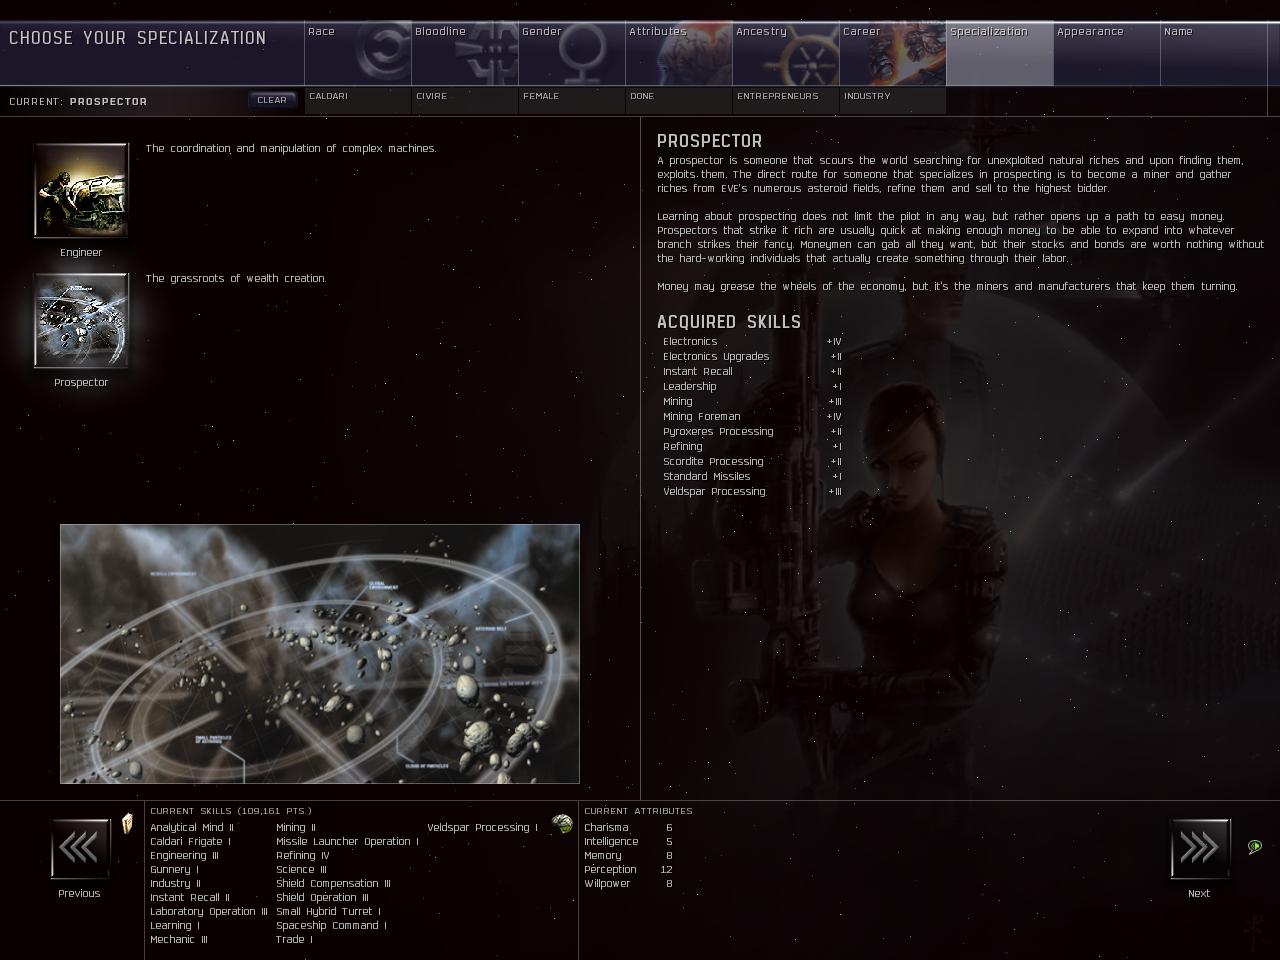Click Learning I in current skills

coord(175,926)
